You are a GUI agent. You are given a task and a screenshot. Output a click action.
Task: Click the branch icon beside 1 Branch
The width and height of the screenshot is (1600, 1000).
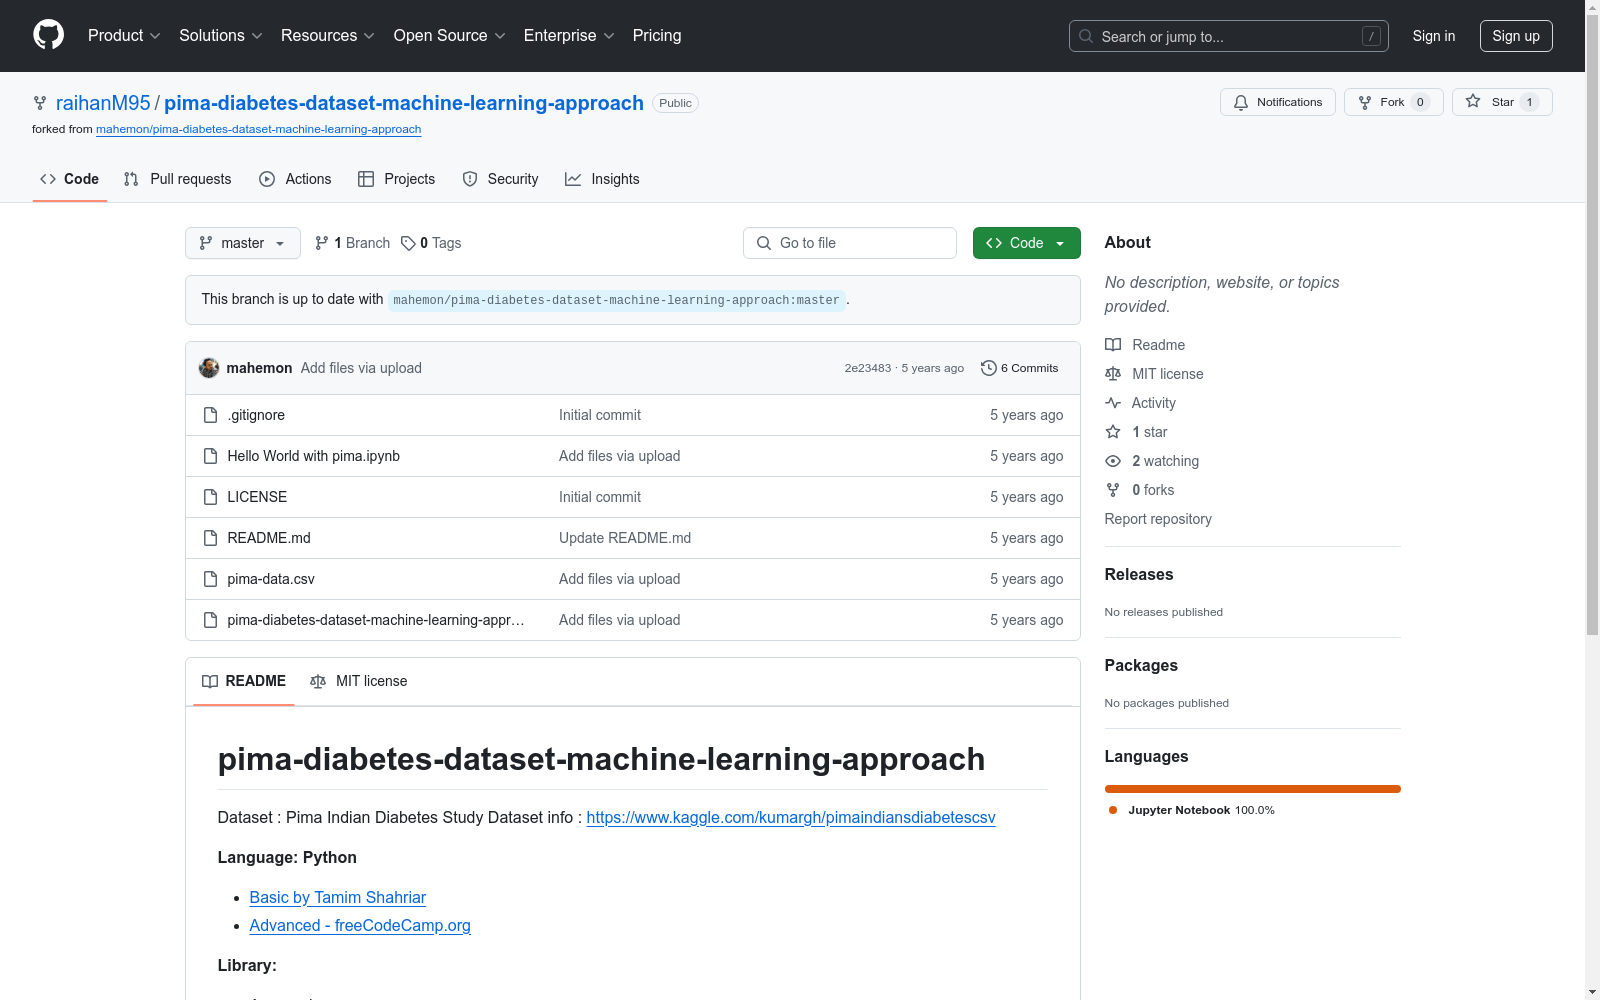point(322,243)
